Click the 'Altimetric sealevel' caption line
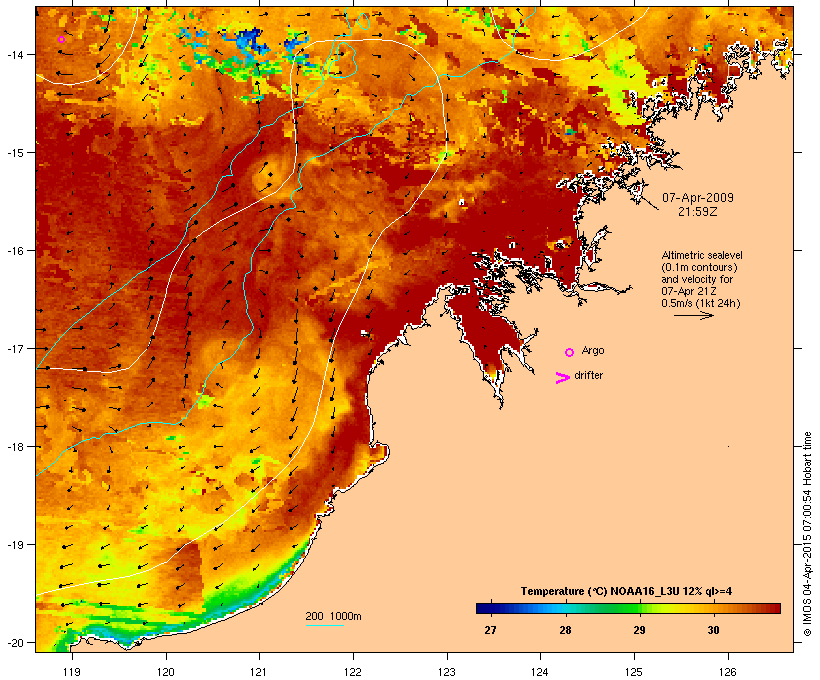 pos(702,255)
